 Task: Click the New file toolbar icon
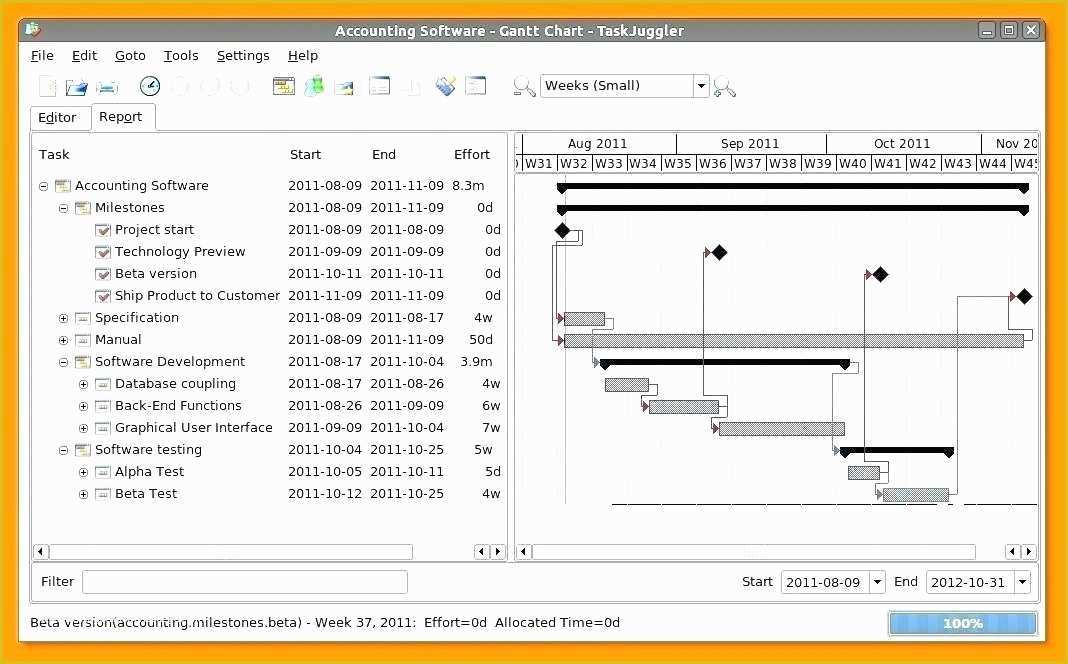point(48,86)
